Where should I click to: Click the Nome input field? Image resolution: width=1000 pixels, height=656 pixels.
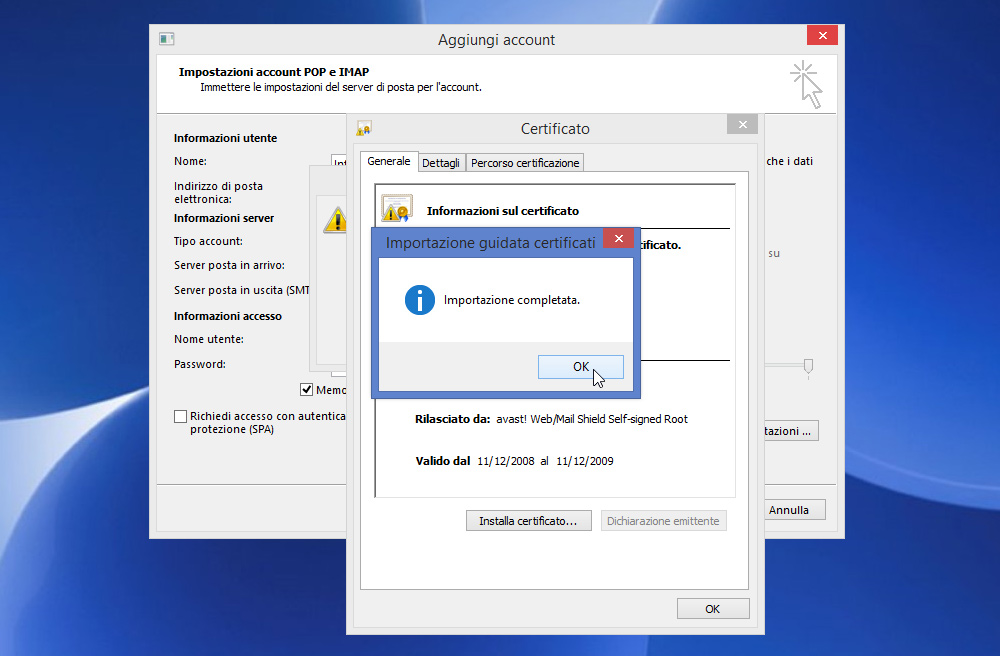click(339, 161)
